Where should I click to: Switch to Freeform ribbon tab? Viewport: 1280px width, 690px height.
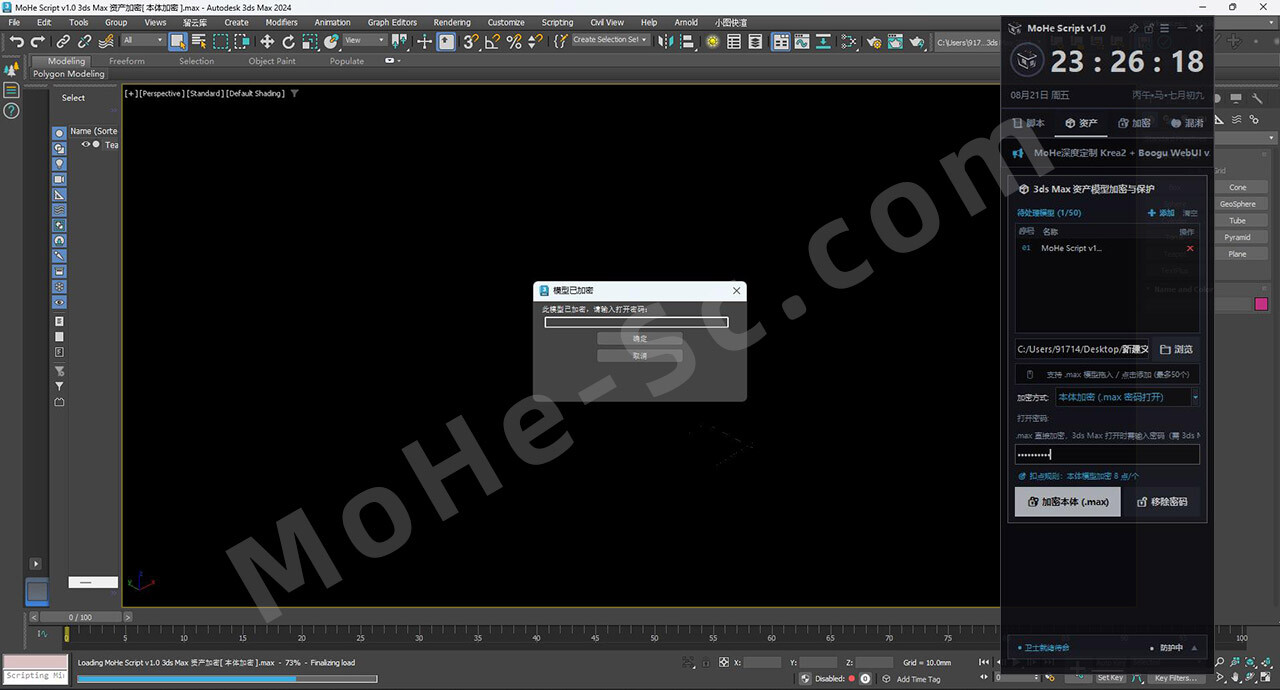[x=127, y=61]
